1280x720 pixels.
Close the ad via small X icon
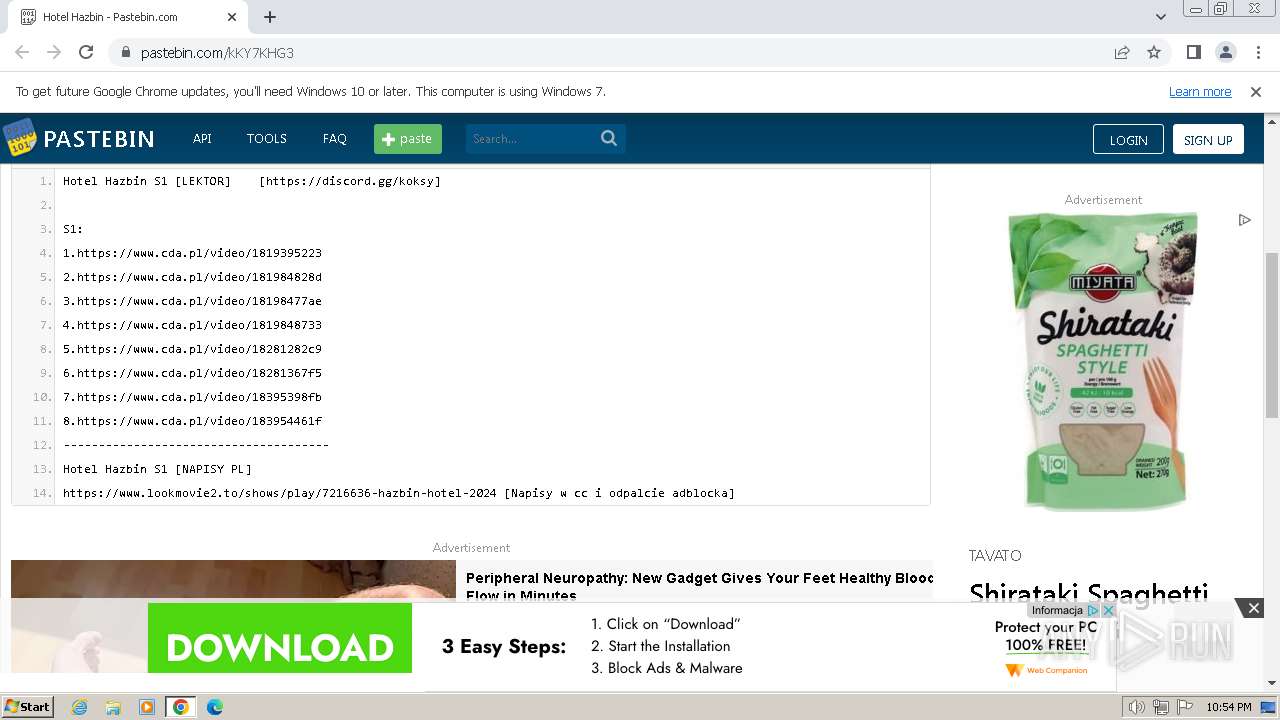coord(1108,610)
